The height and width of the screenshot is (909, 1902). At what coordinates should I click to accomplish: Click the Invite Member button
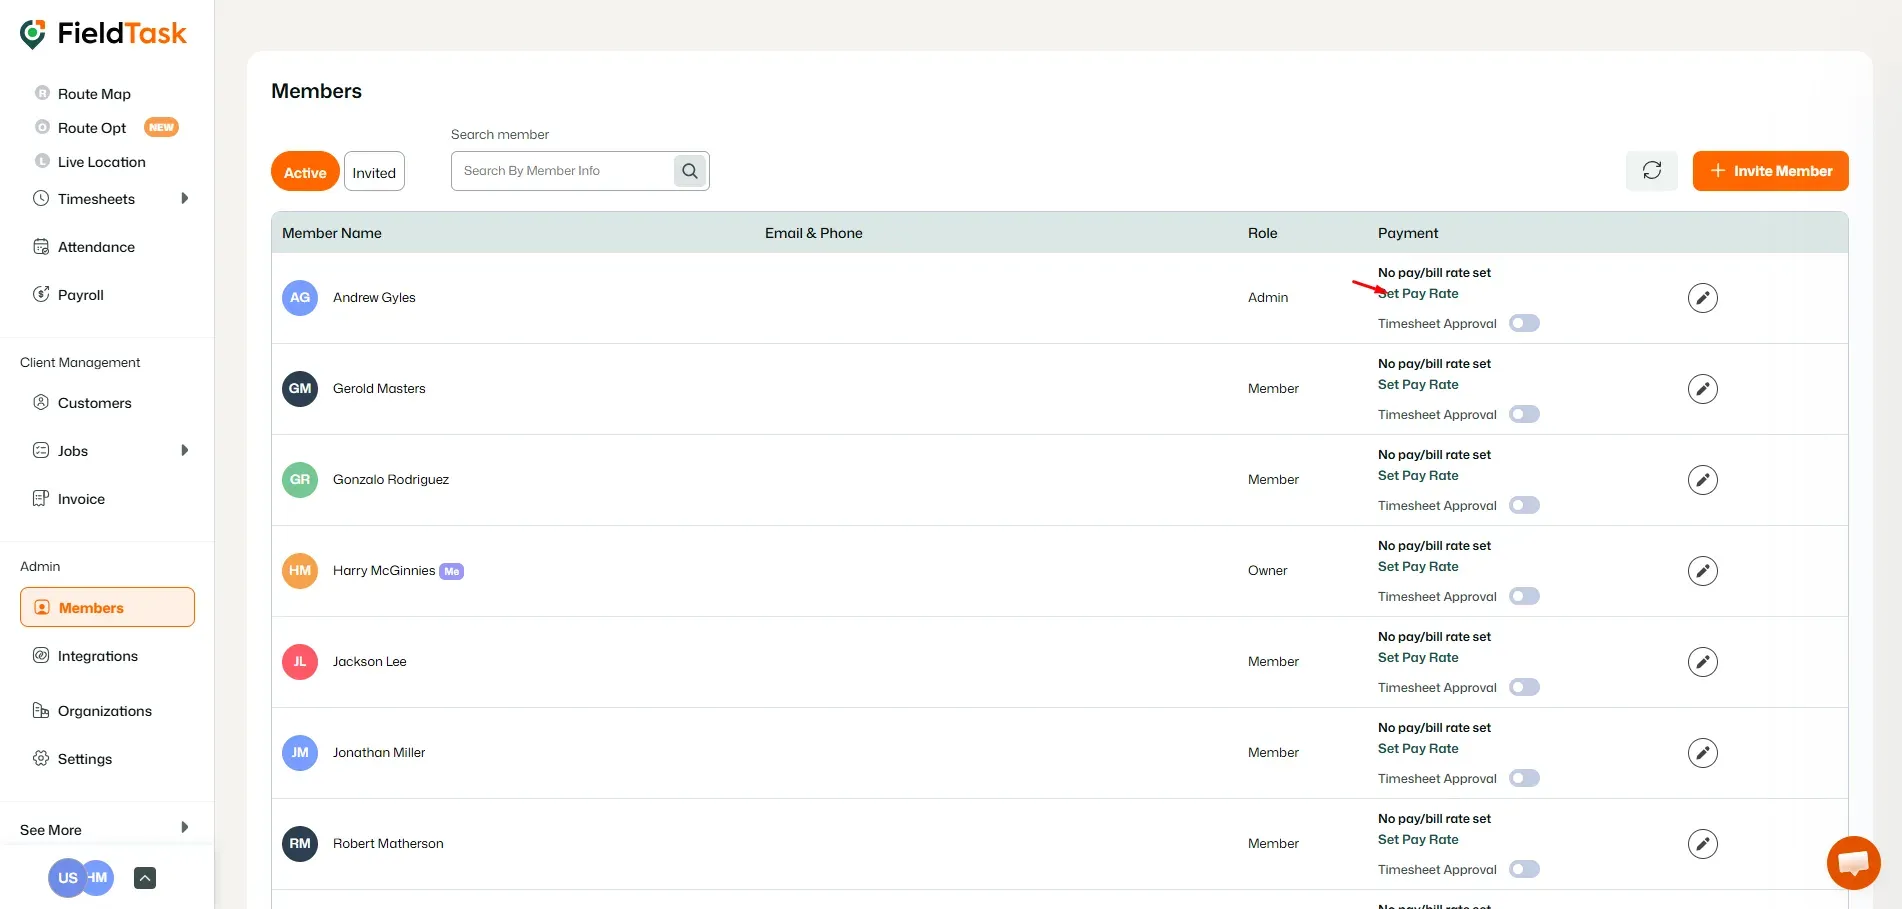pyautogui.click(x=1770, y=171)
